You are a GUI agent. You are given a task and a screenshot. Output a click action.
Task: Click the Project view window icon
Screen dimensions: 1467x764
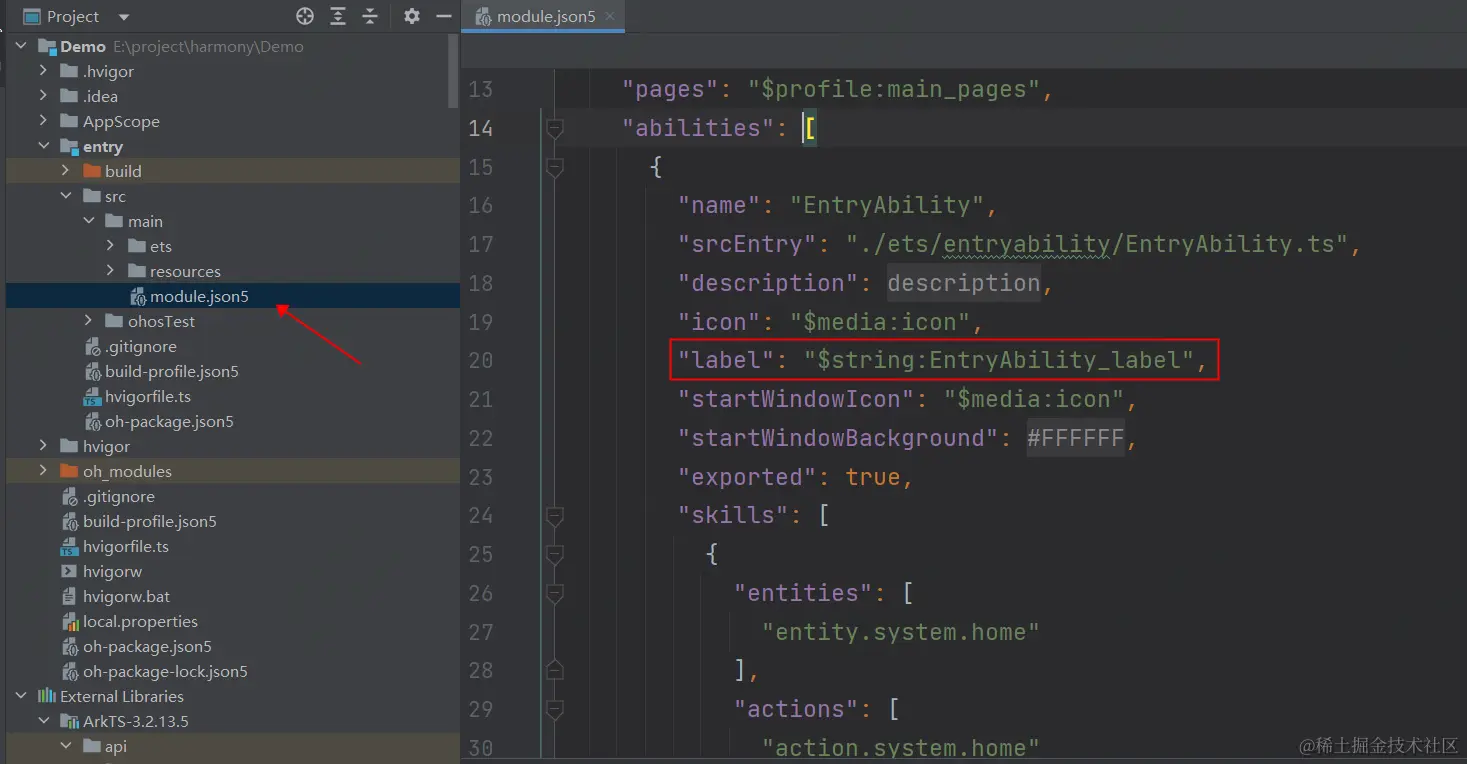point(31,16)
